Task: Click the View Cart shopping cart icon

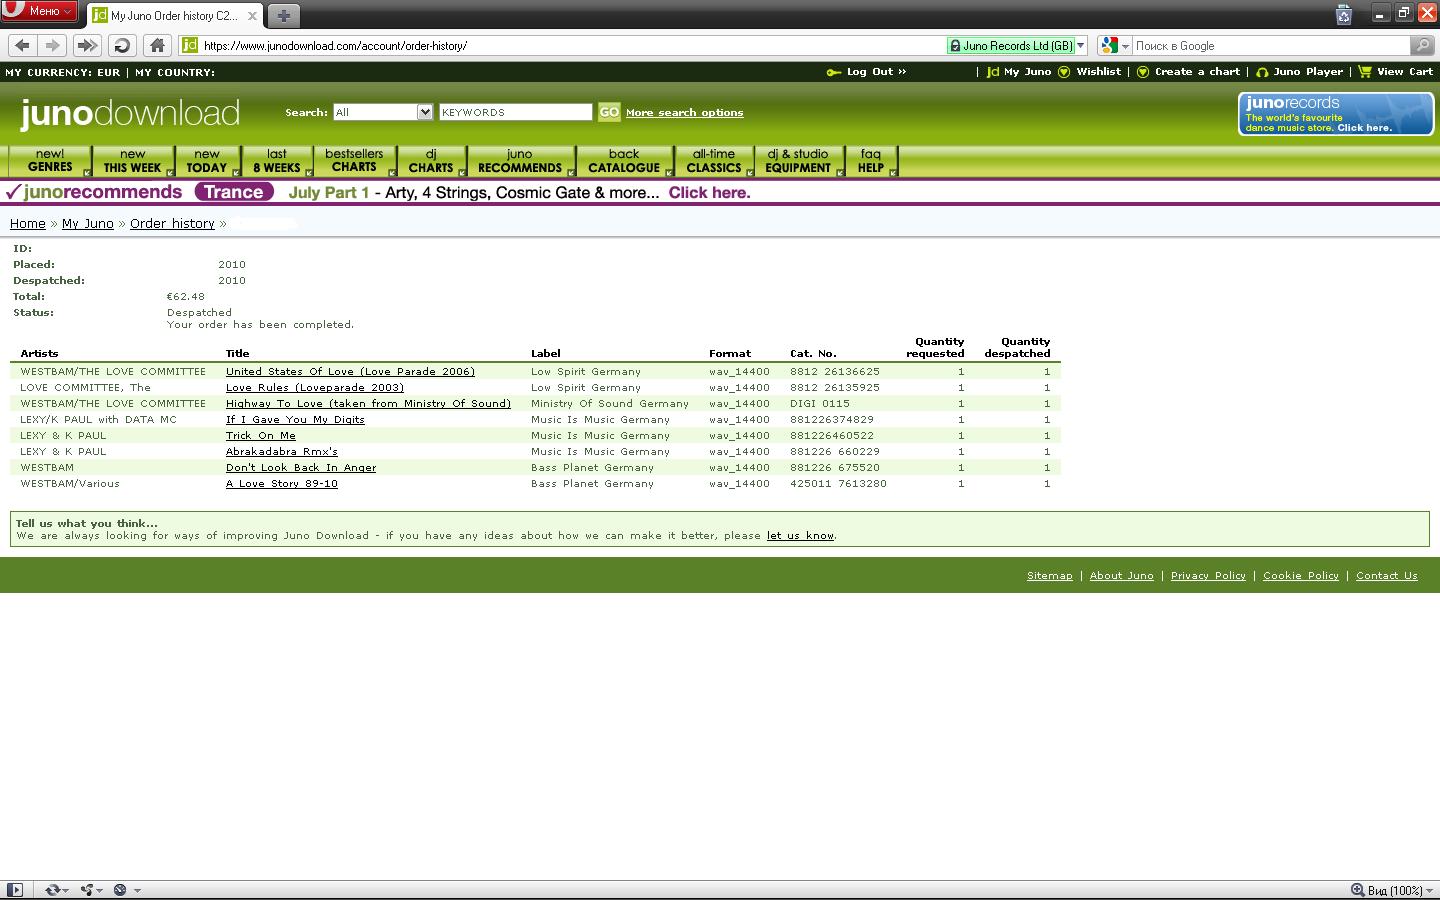Action: coord(1365,72)
